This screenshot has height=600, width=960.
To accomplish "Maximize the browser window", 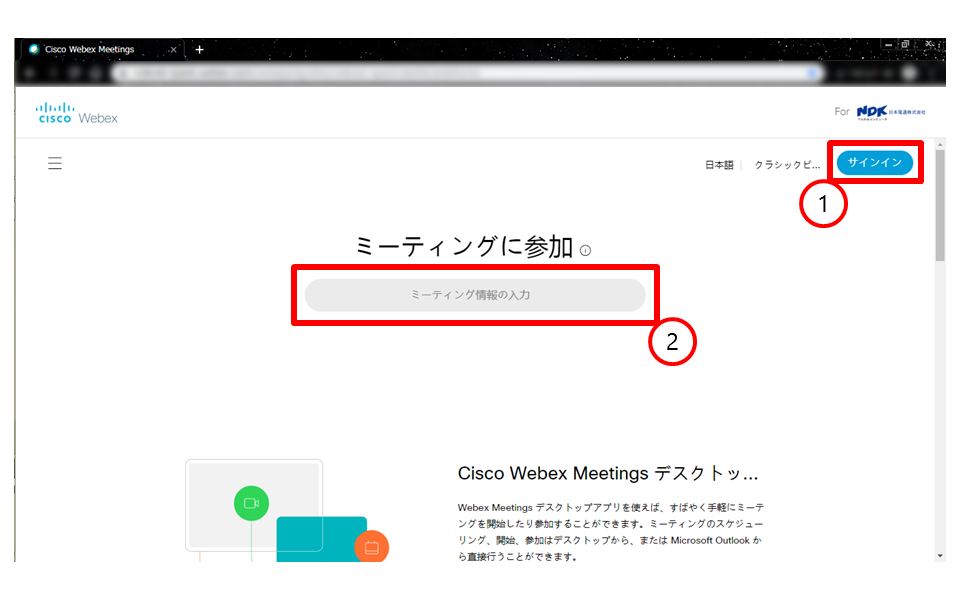I will tap(905, 44).
